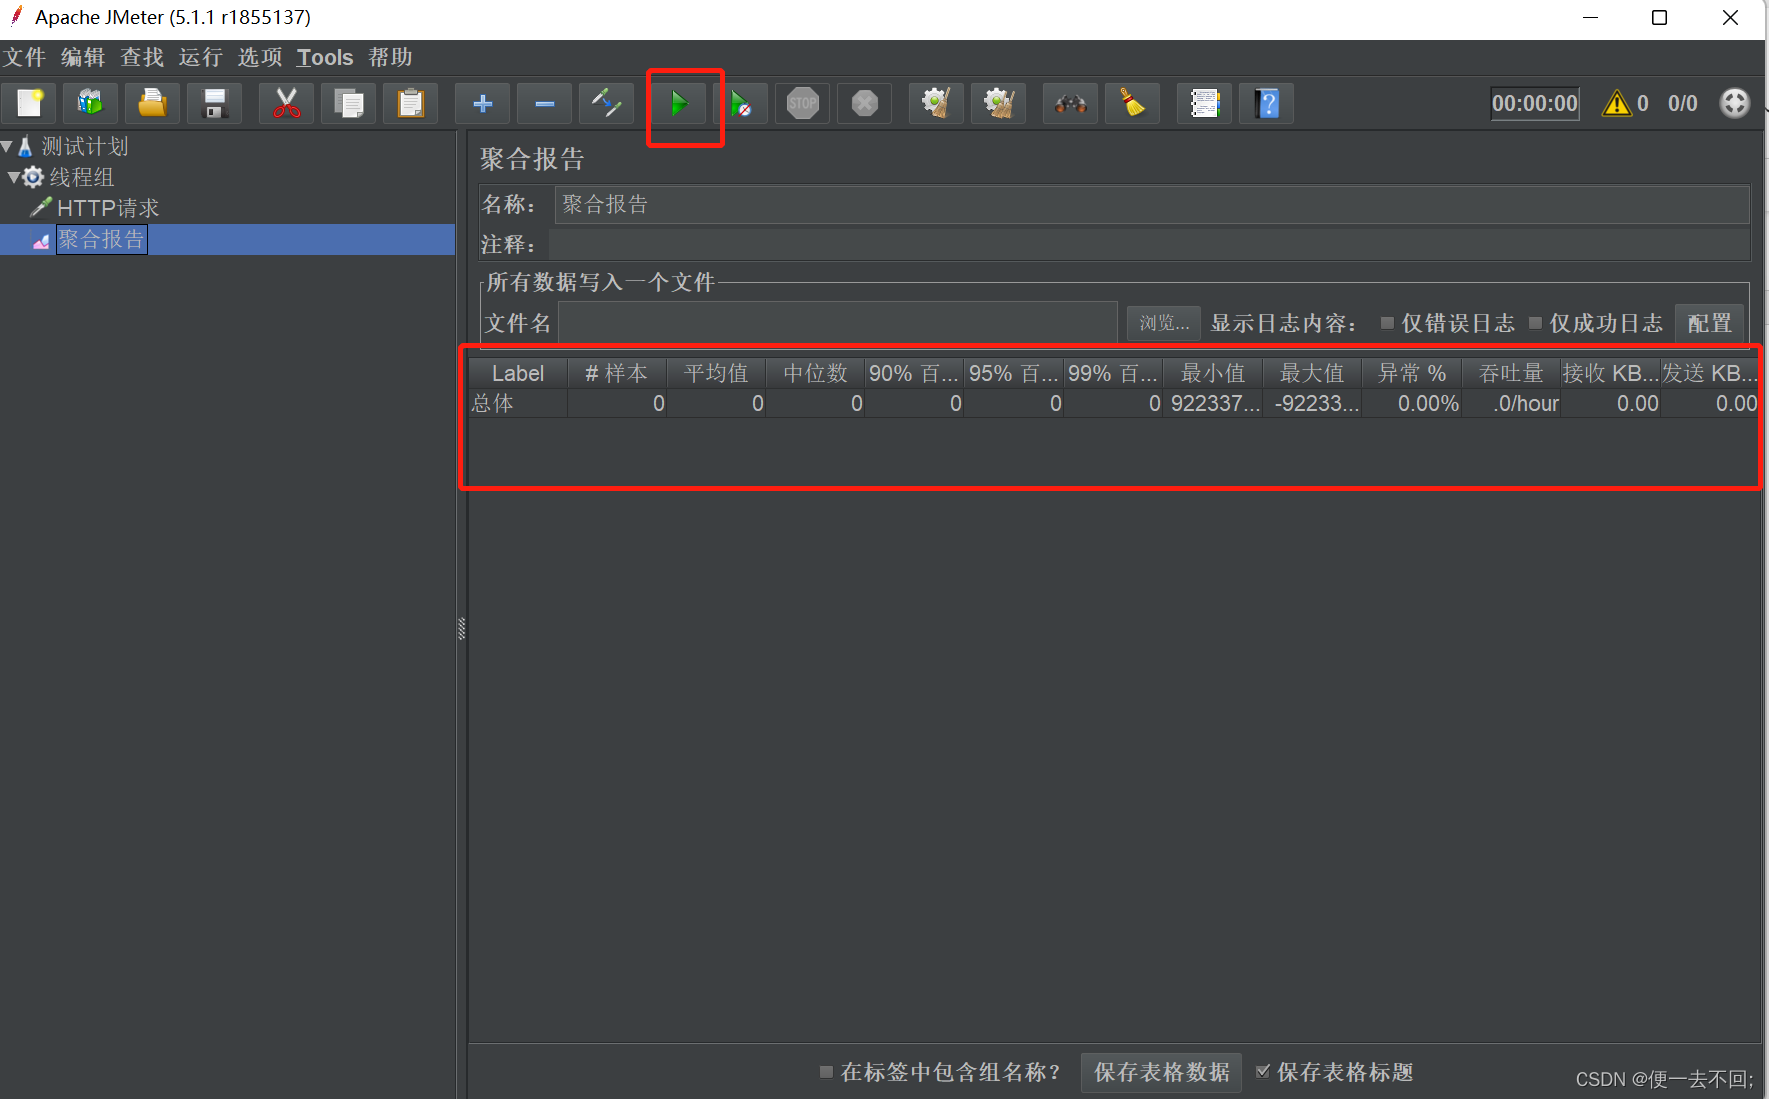The height and width of the screenshot is (1099, 1769).
Task: Open the Tools menu
Action: pos(325,57)
